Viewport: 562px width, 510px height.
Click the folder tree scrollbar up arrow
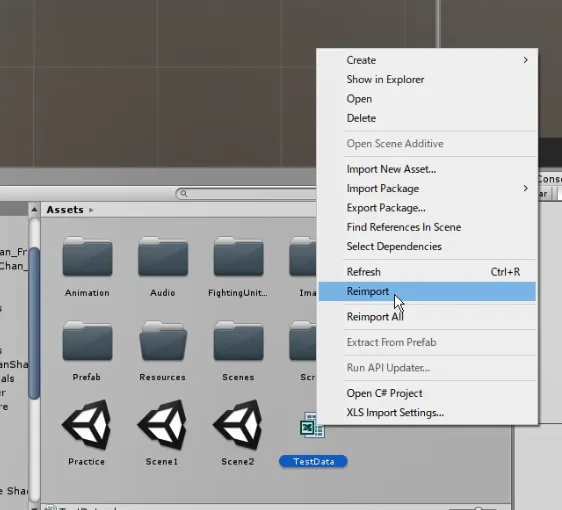[x=34, y=209]
